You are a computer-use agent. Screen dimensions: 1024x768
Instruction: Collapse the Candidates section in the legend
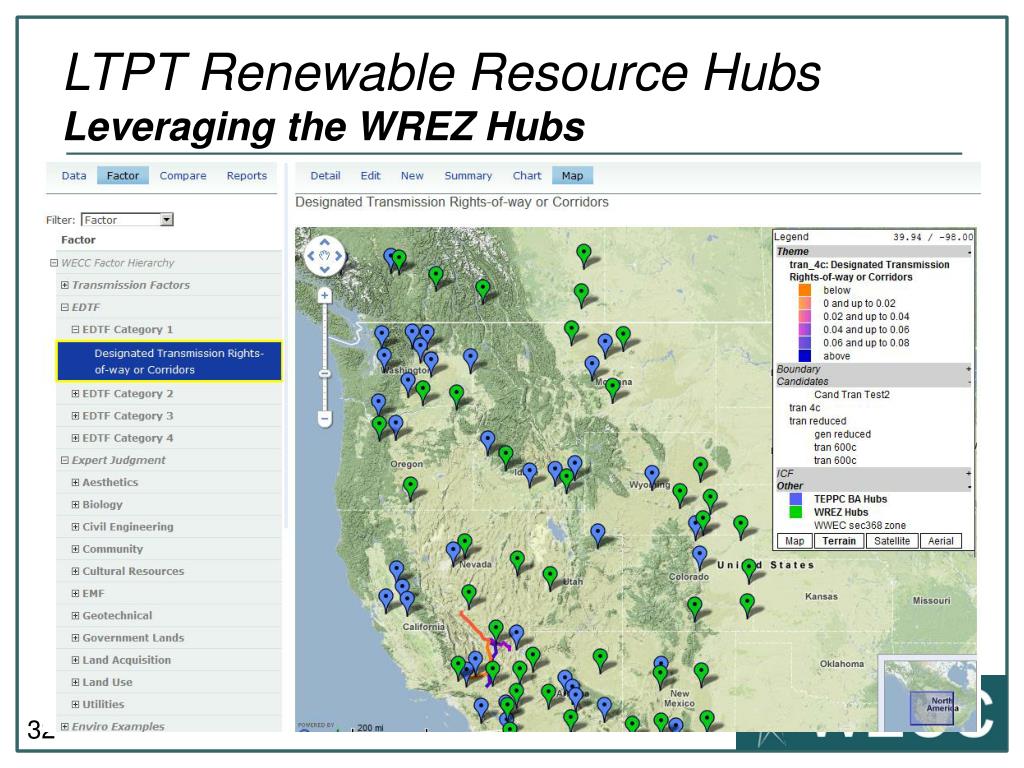[x=968, y=381]
